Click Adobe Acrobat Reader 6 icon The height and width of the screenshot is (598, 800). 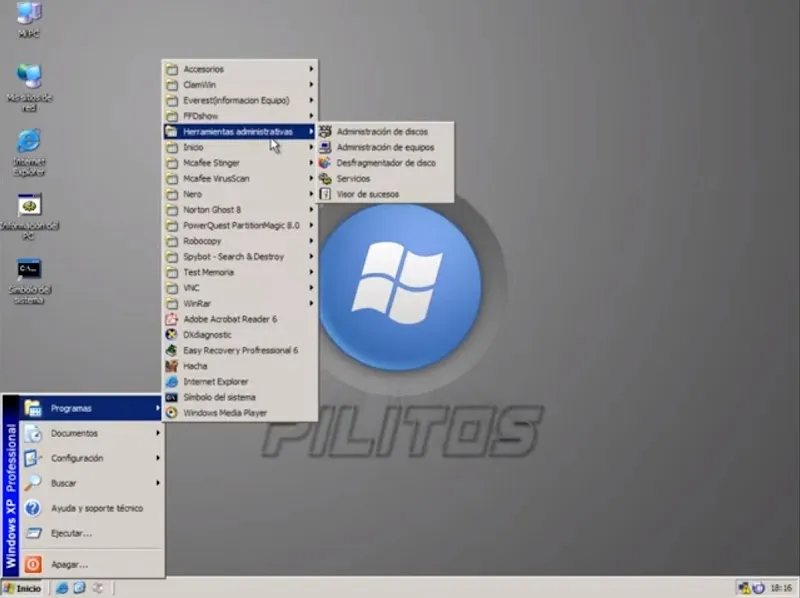coord(172,319)
